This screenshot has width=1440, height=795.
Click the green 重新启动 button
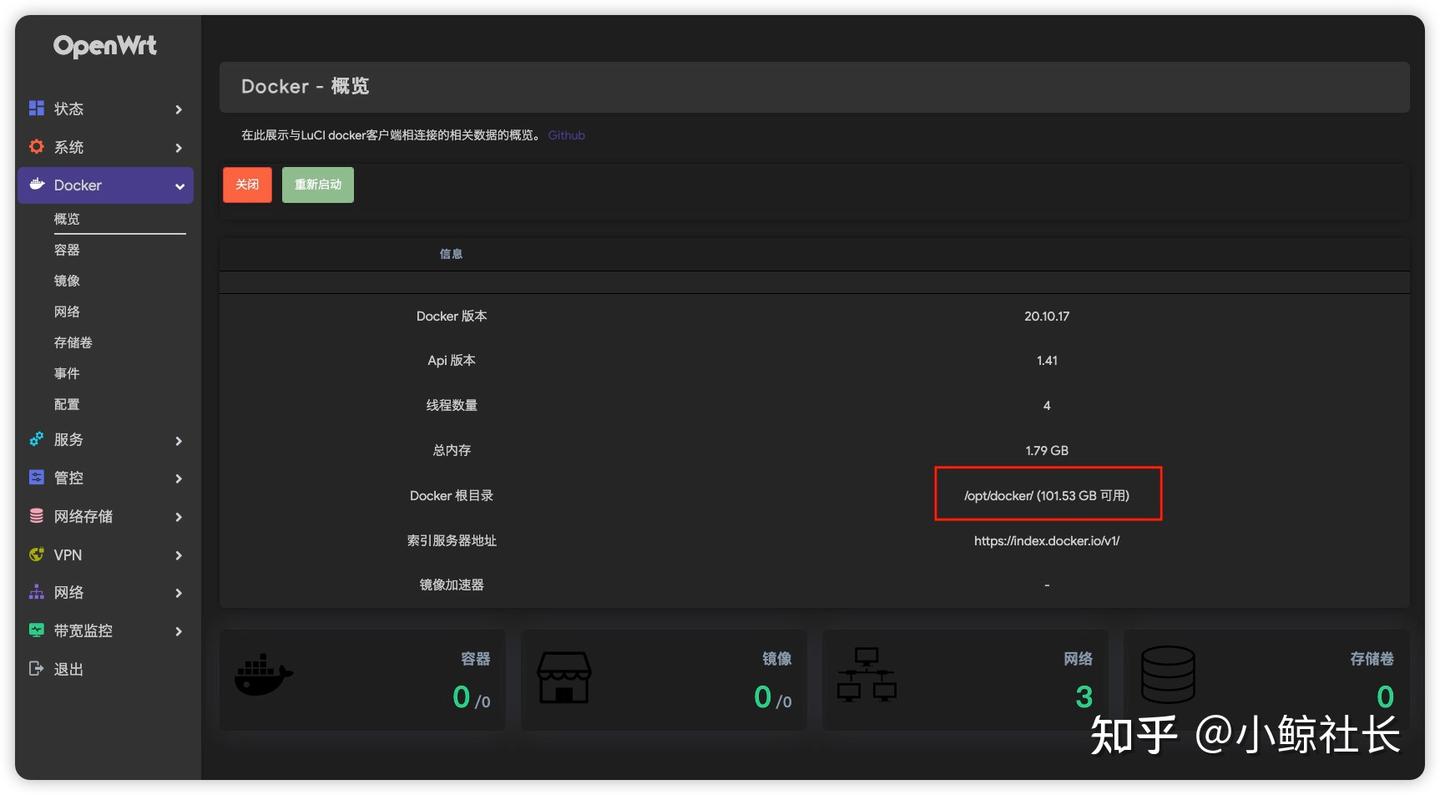318,185
